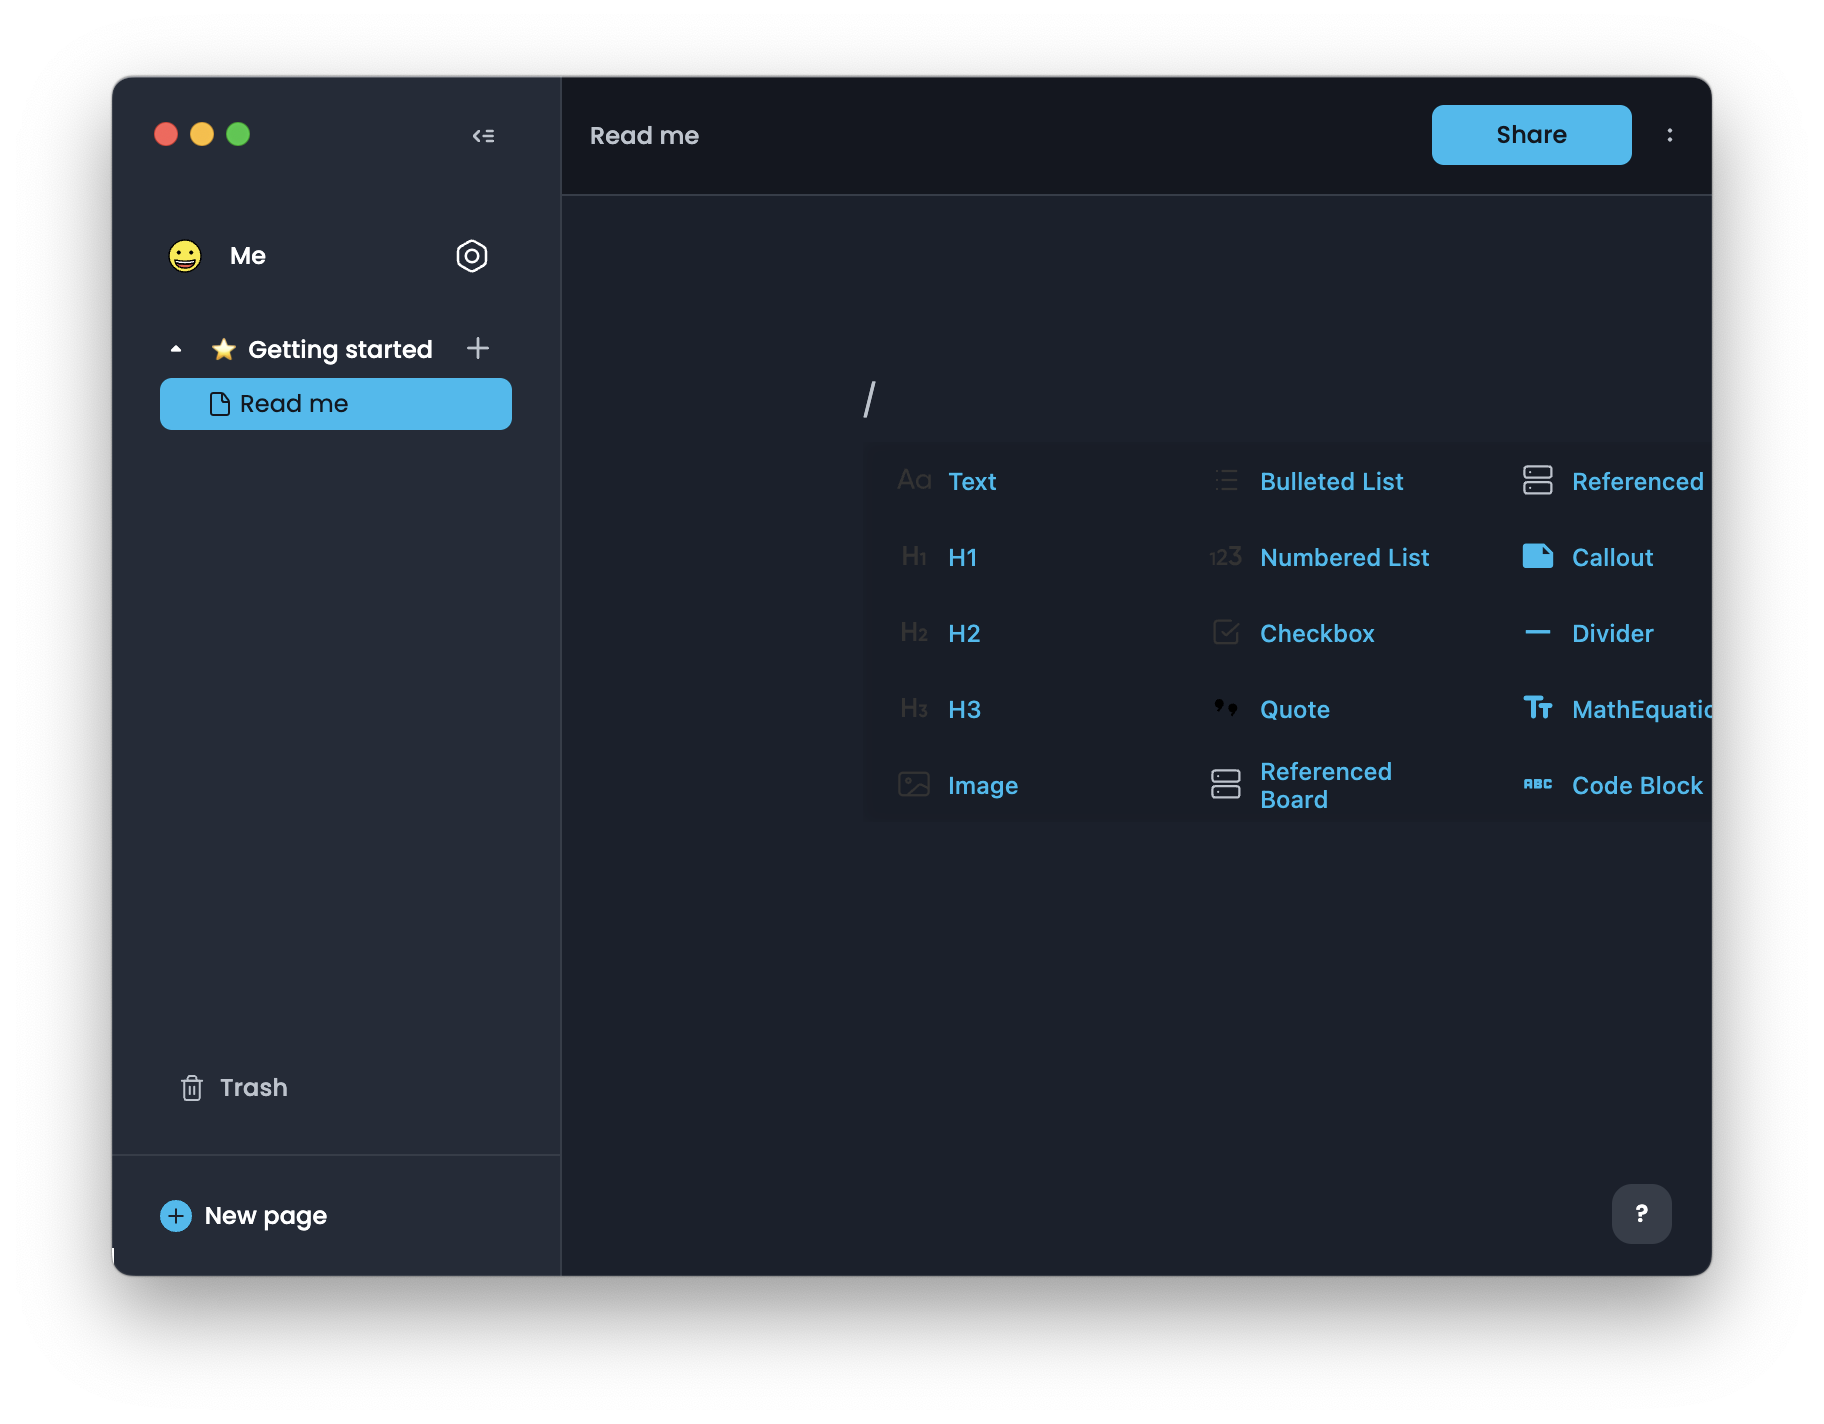Click the smiley avatar next to Me
Screen dimensions: 1824x1424
pos(185,256)
